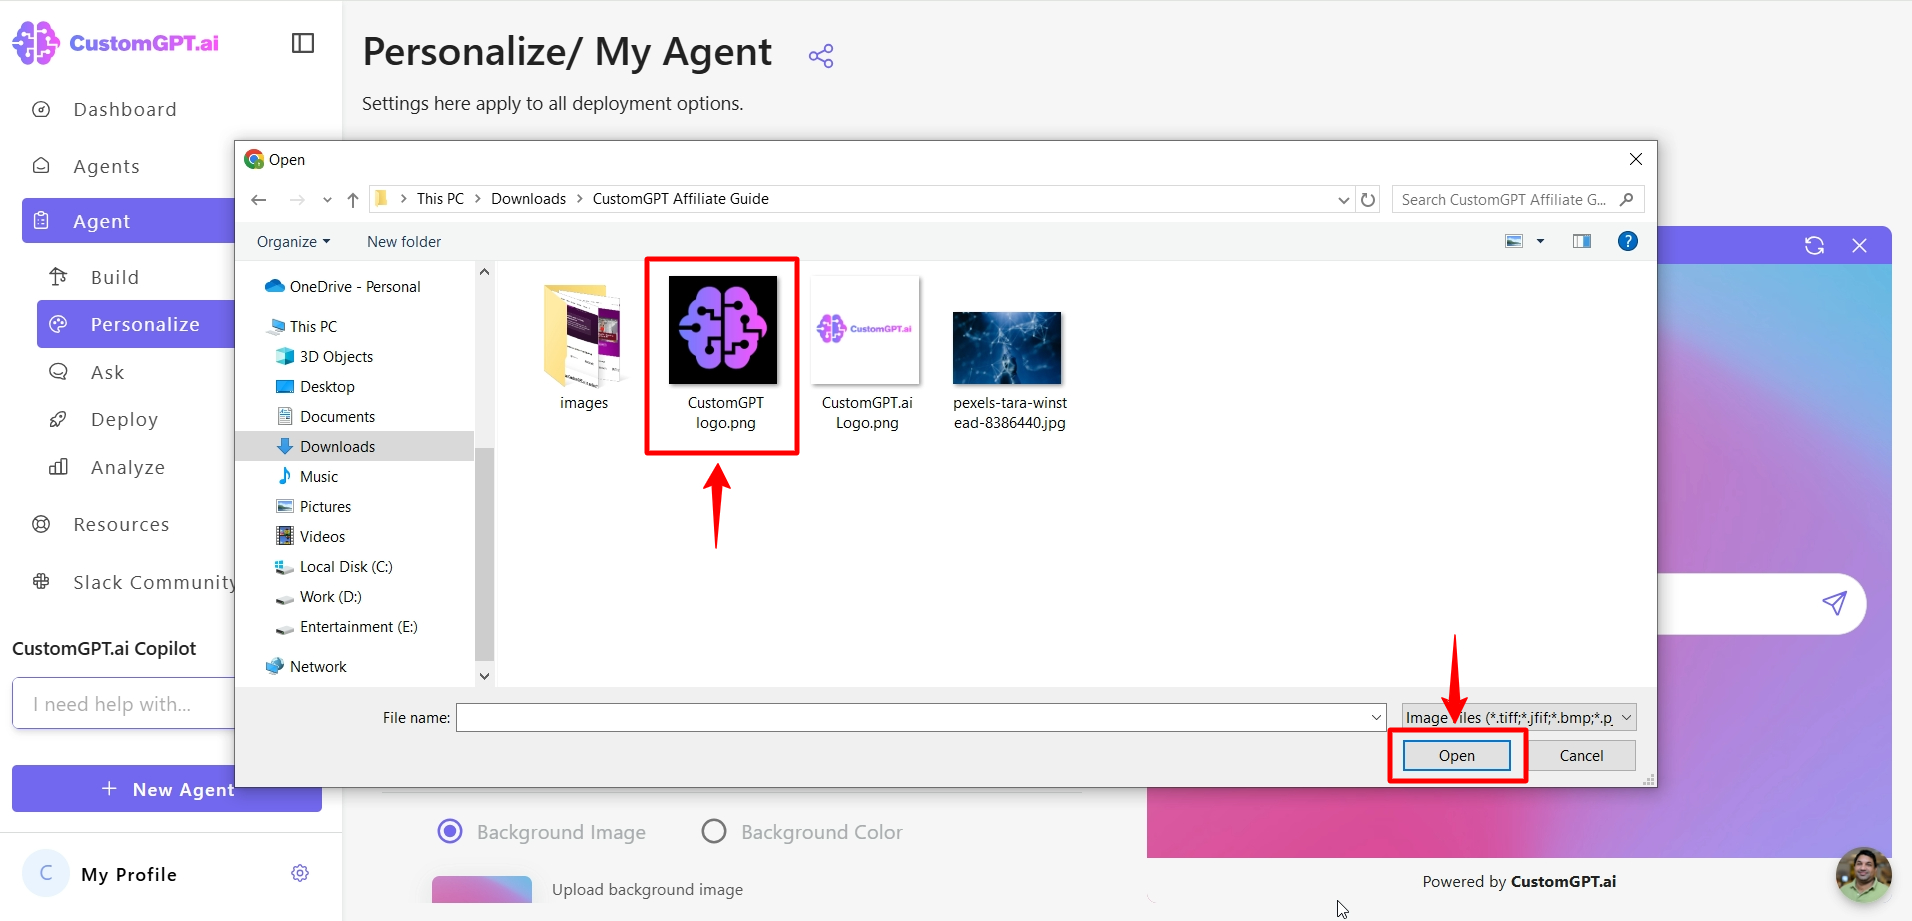Select Videos in the navigation tree
The height and width of the screenshot is (921, 1912).
coord(311,536)
